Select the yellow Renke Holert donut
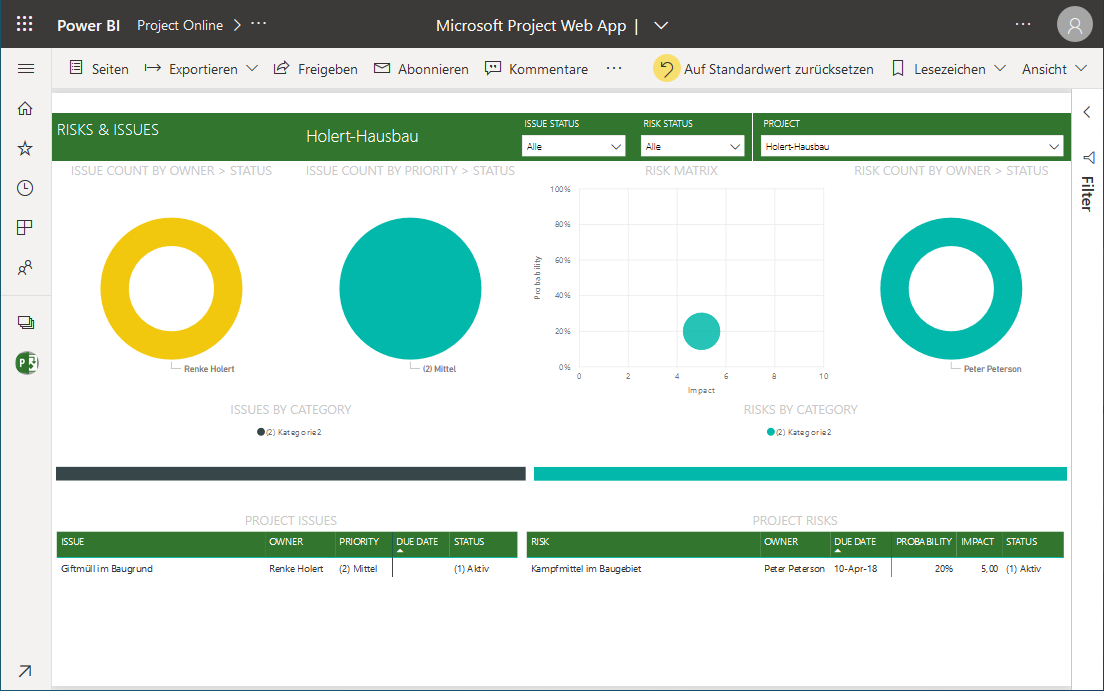Viewport: 1104px width, 691px height. tap(115, 289)
